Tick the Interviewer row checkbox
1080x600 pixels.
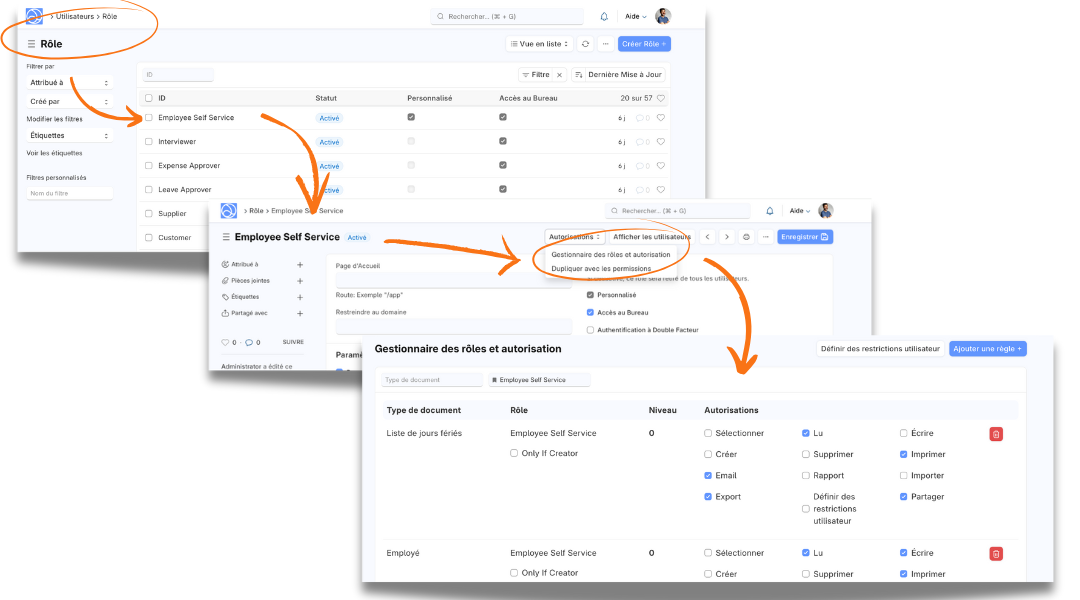149,142
